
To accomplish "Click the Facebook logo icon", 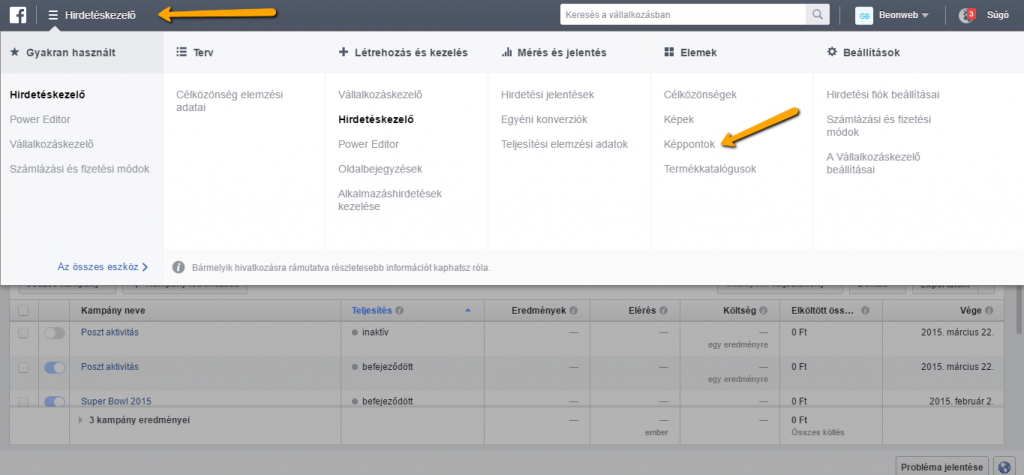I will point(18,14).
